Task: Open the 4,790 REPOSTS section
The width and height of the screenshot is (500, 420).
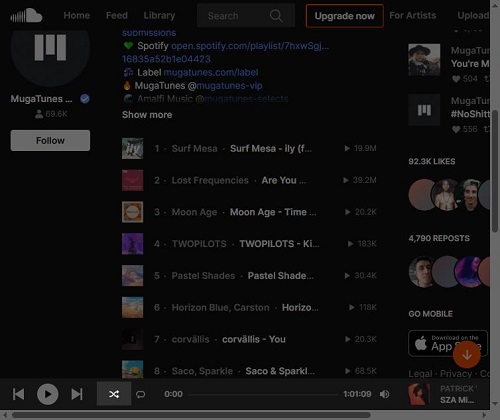Action: click(439, 238)
